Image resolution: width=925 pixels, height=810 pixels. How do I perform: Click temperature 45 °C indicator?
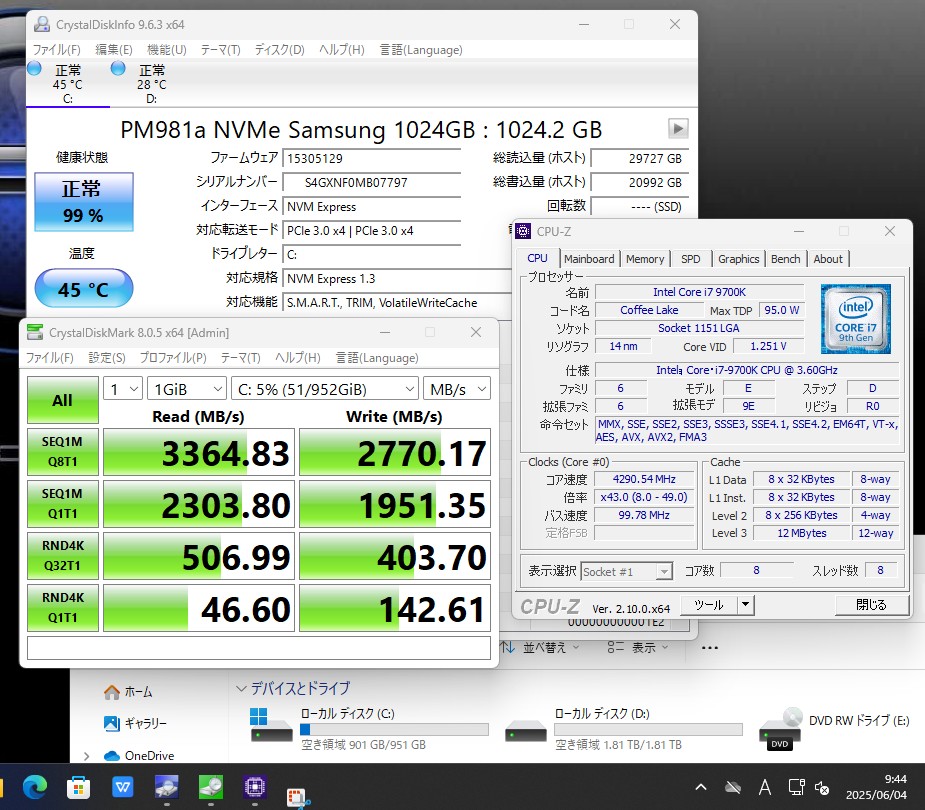pyautogui.click(x=84, y=288)
